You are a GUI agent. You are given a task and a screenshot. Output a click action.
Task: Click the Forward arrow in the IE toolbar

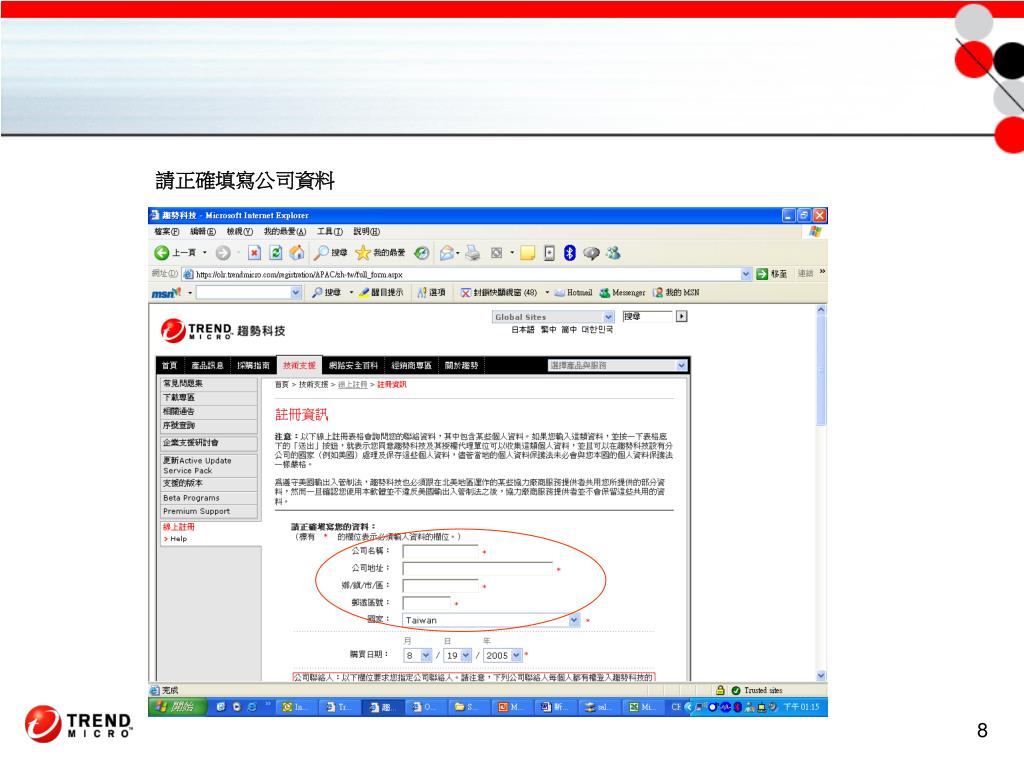coord(223,253)
